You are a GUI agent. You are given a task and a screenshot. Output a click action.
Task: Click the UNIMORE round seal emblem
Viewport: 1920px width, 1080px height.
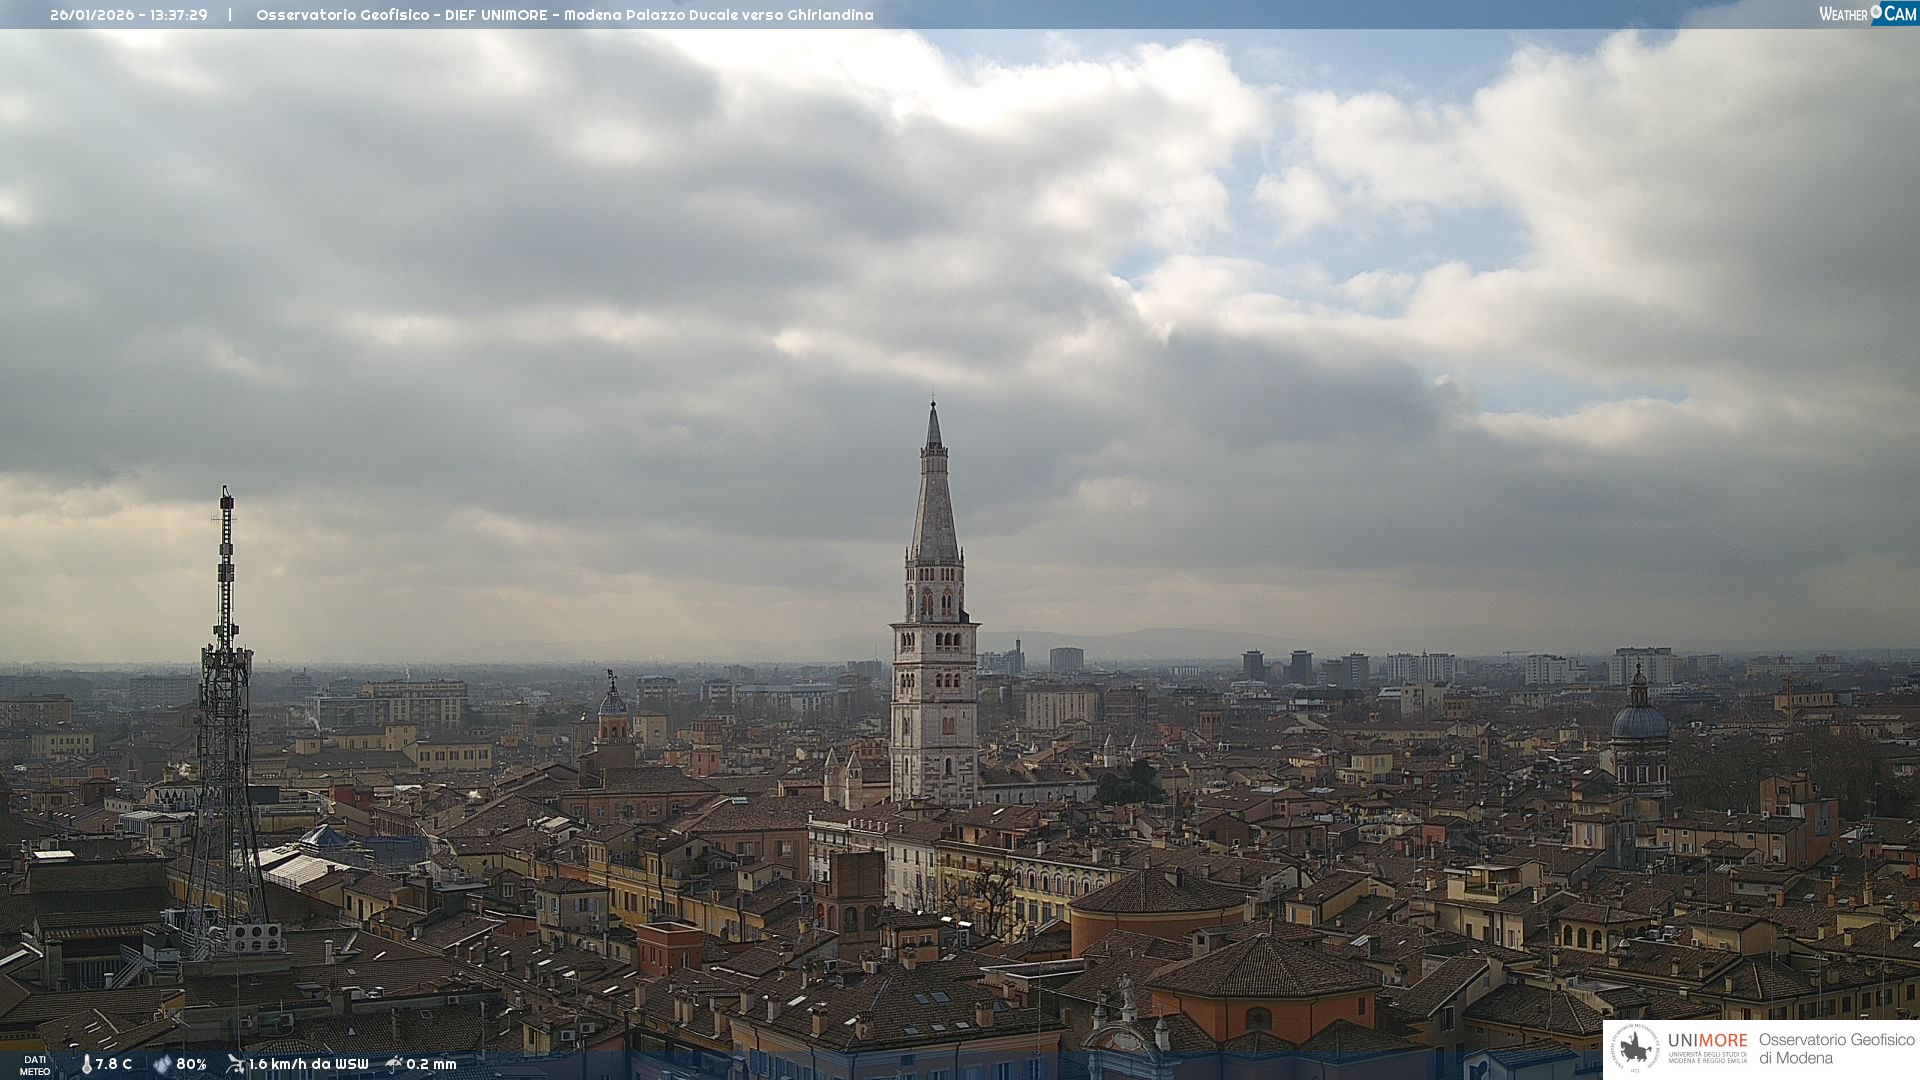(1635, 1048)
